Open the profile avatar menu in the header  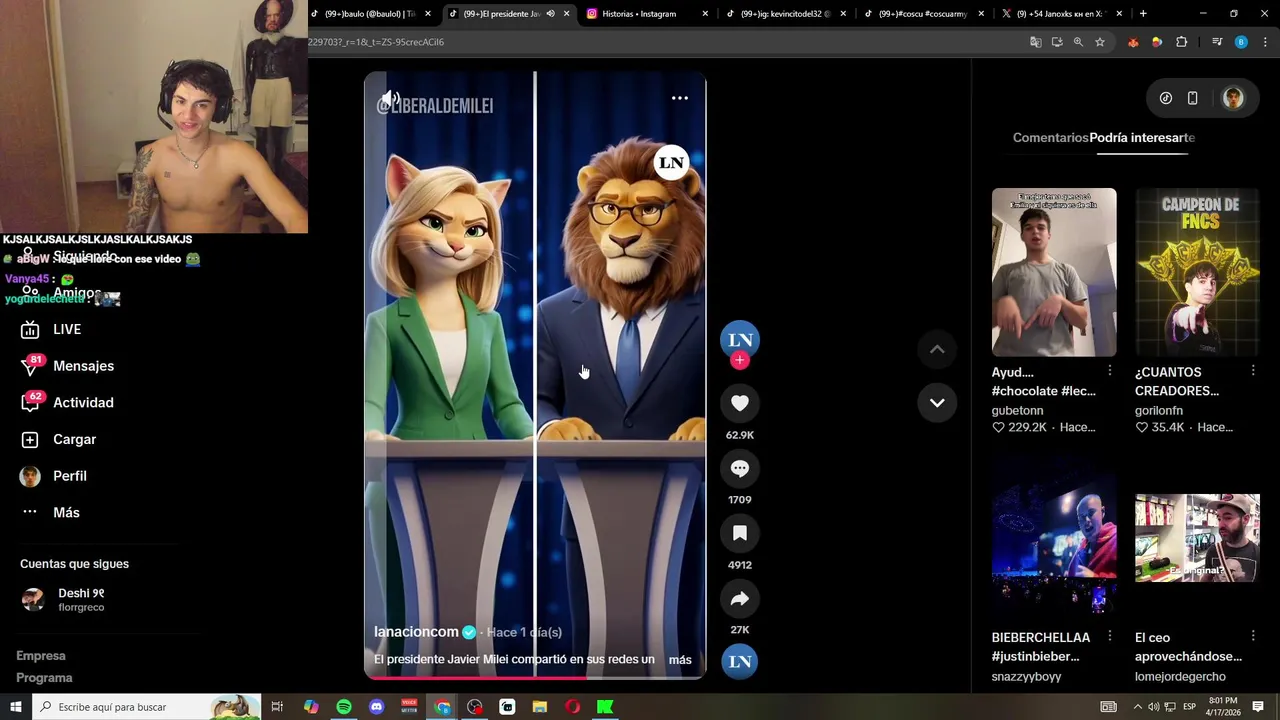point(1233,98)
